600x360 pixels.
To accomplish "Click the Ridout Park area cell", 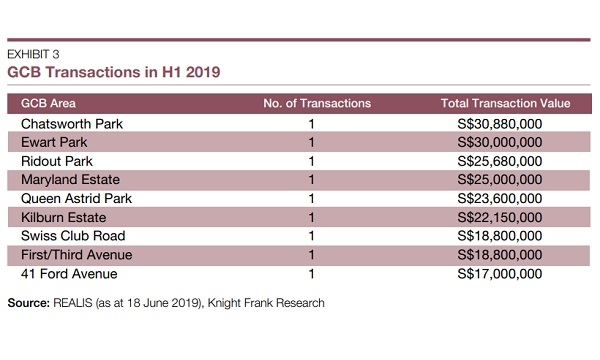I will point(57,161).
